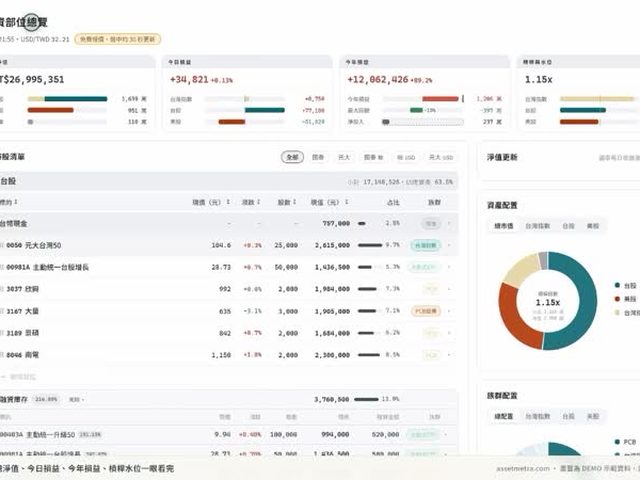Select the 元大 USD account filter pill
Image resolution: width=640 pixels, height=480 pixels.
pyautogui.click(x=441, y=157)
